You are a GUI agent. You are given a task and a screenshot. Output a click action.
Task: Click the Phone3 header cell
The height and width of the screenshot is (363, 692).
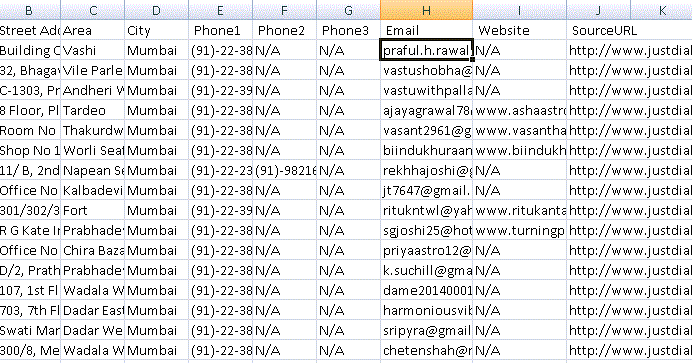click(x=349, y=30)
